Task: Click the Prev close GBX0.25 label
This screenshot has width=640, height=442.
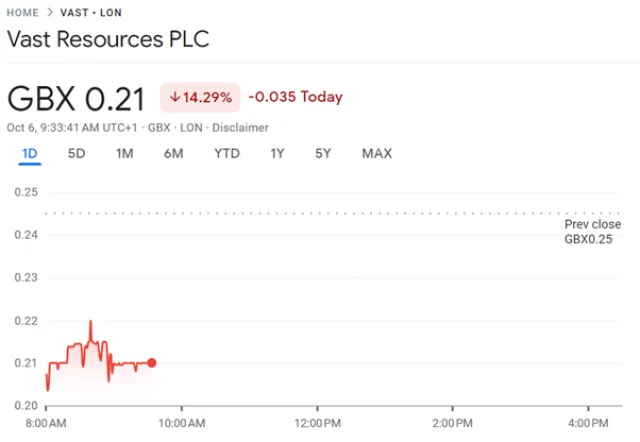Action: [x=592, y=232]
